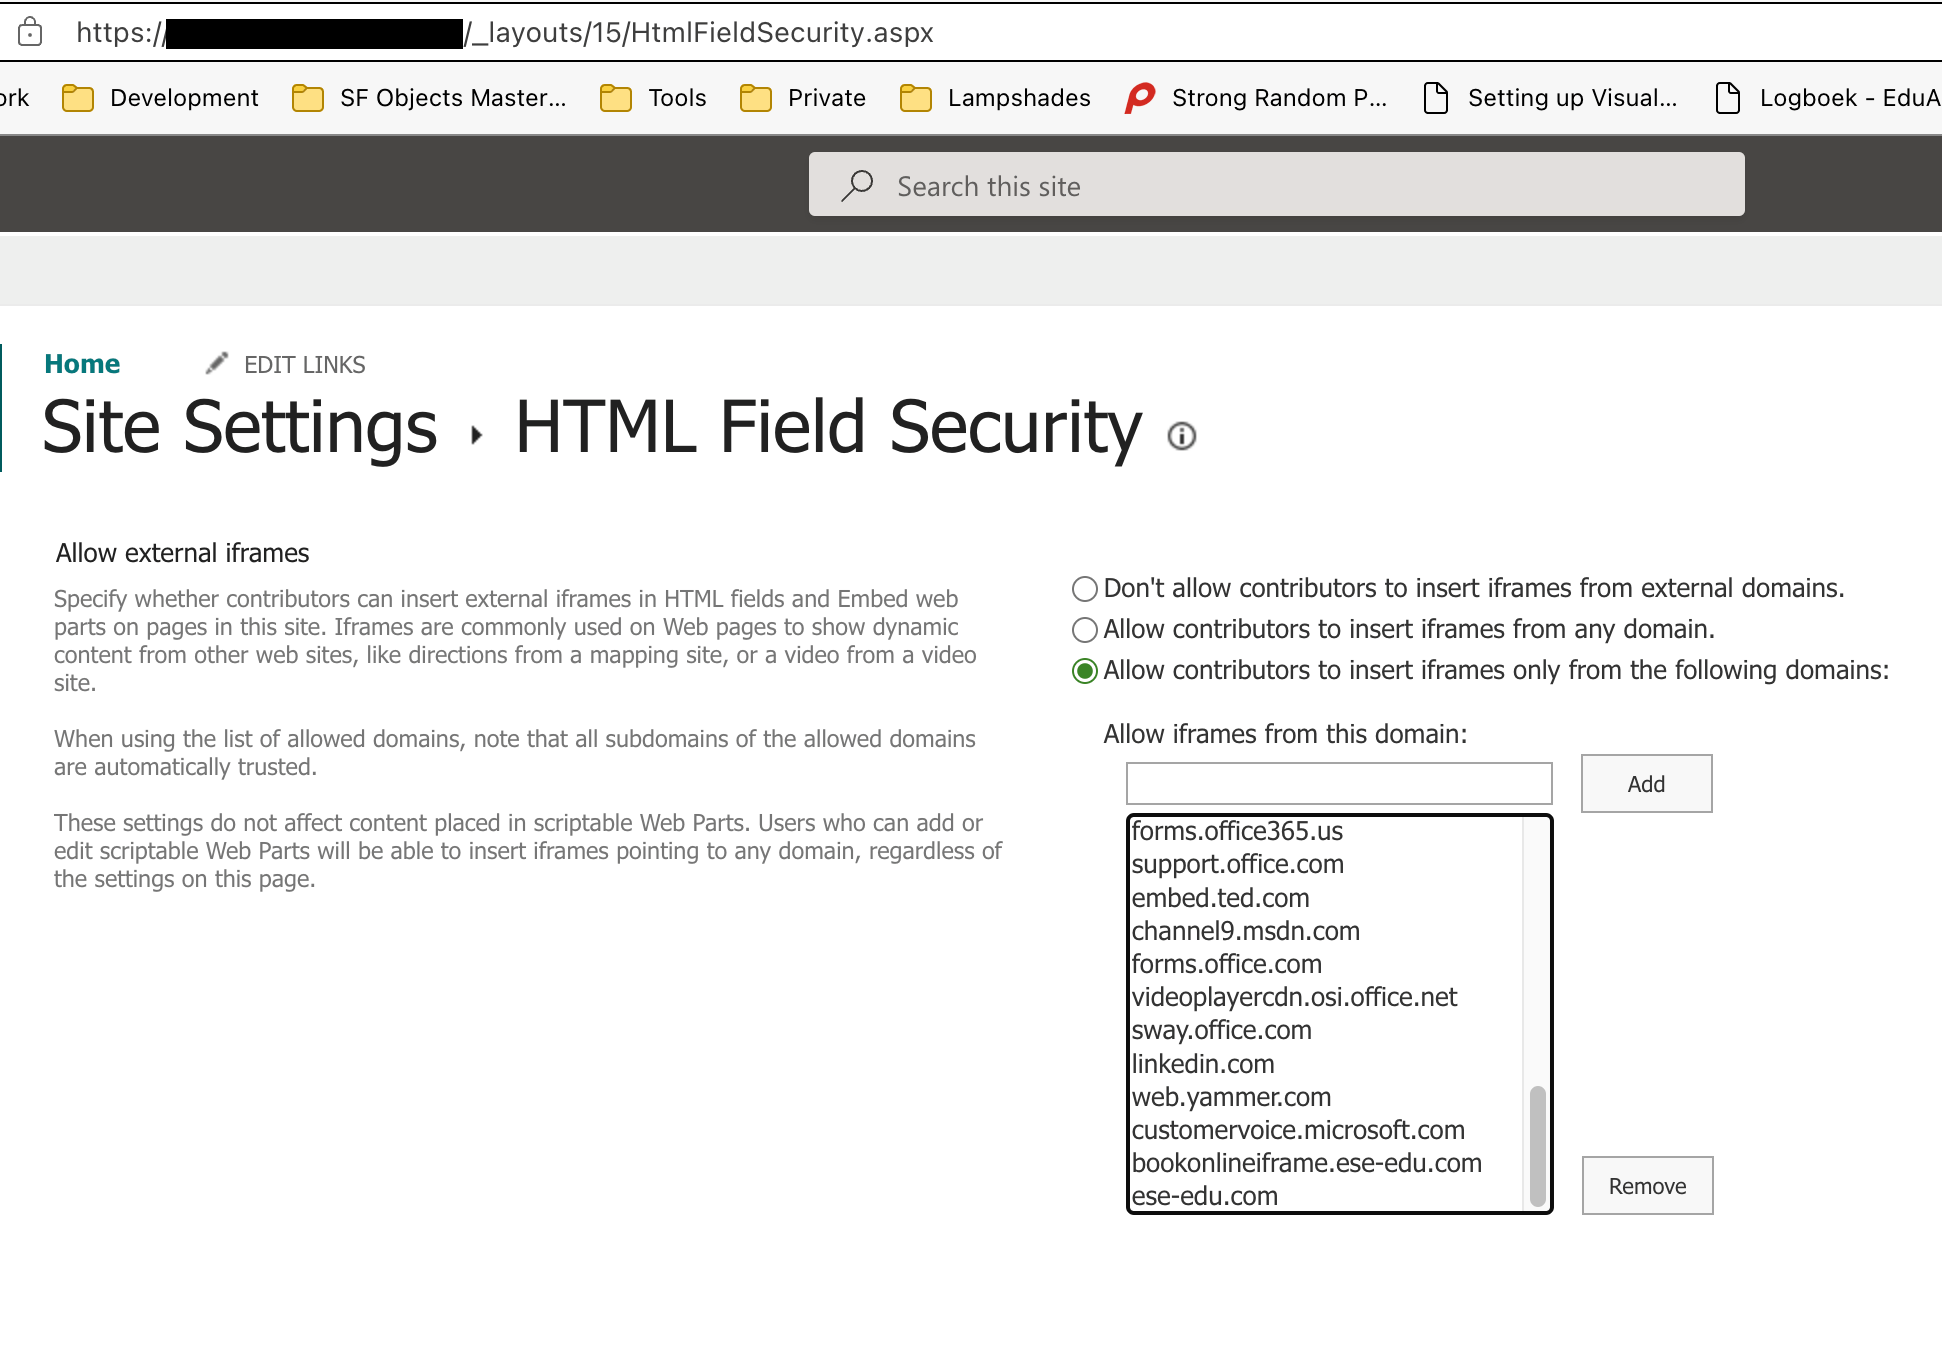Select "Don't allow contributors" iframe option

(x=1085, y=589)
